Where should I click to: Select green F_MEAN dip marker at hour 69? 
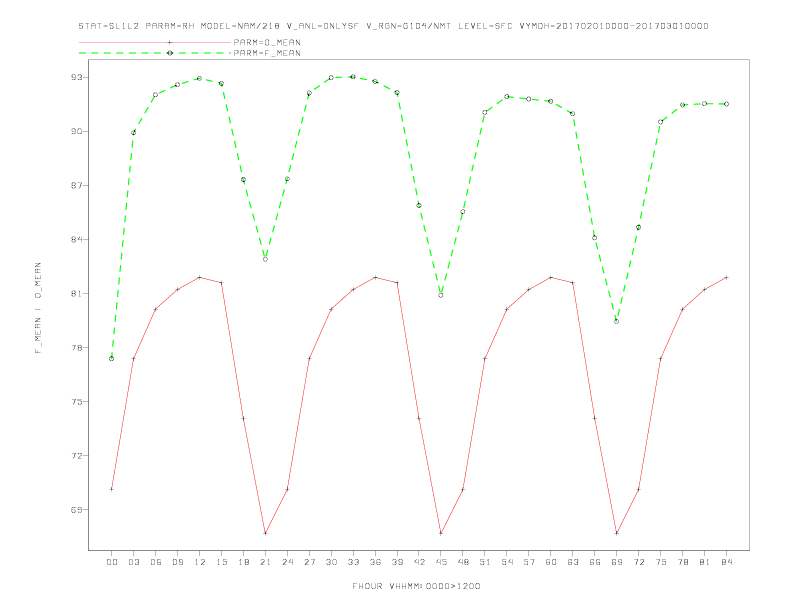click(617, 321)
